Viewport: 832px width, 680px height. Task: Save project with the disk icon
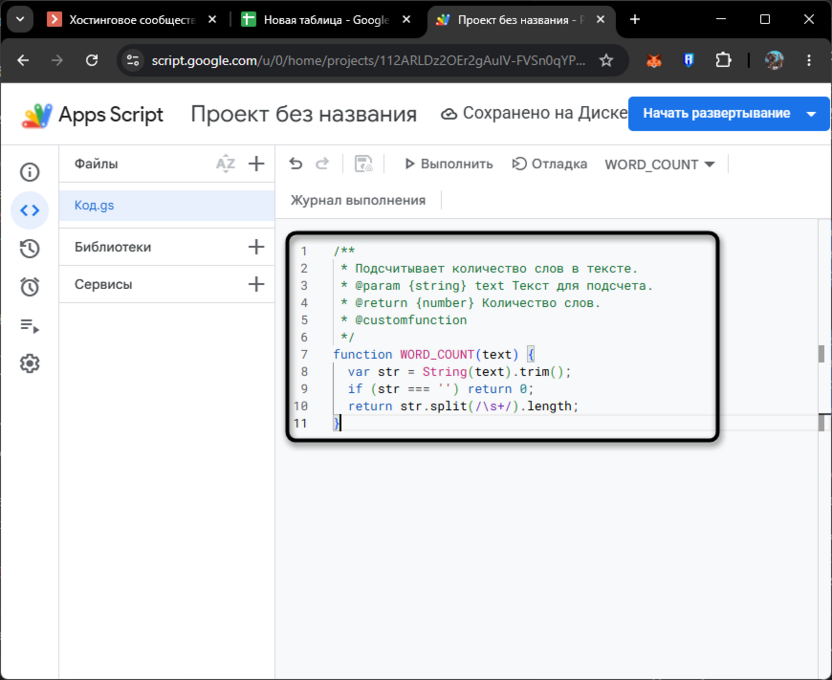363,164
